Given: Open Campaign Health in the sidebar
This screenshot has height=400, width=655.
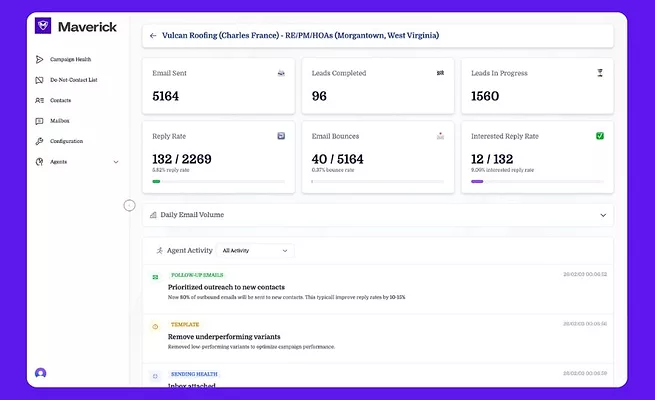Looking at the screenshot, I should pos(70,59).
